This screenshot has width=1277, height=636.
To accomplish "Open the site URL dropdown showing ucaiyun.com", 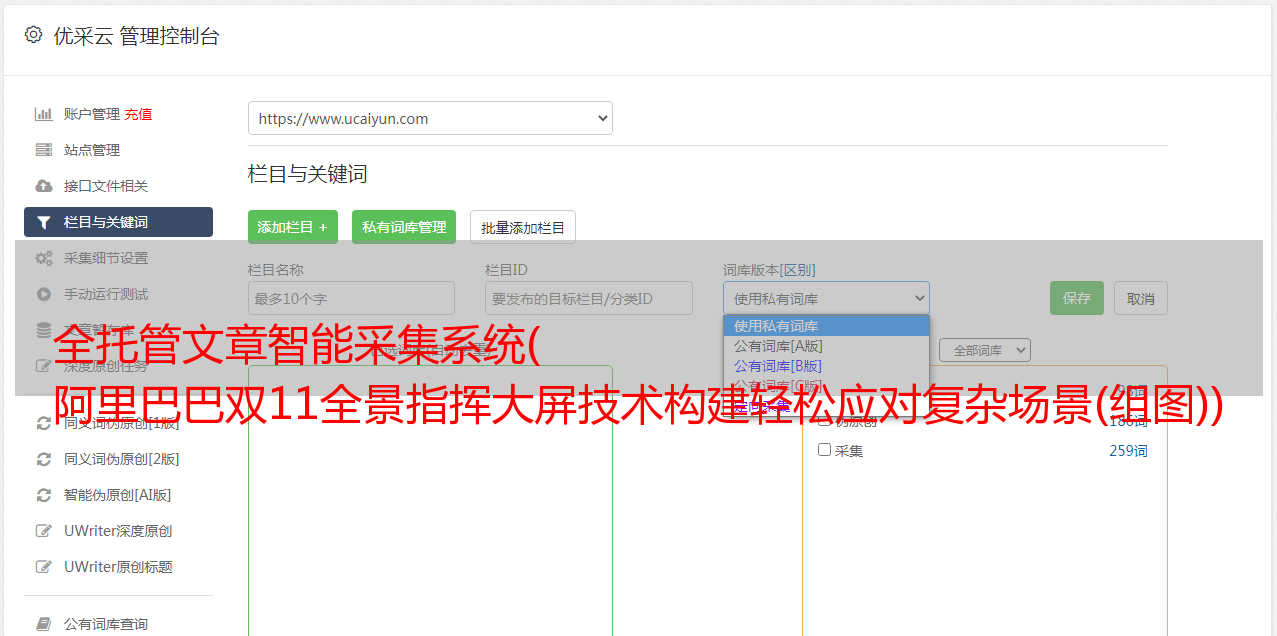I will tap(430, 118).
